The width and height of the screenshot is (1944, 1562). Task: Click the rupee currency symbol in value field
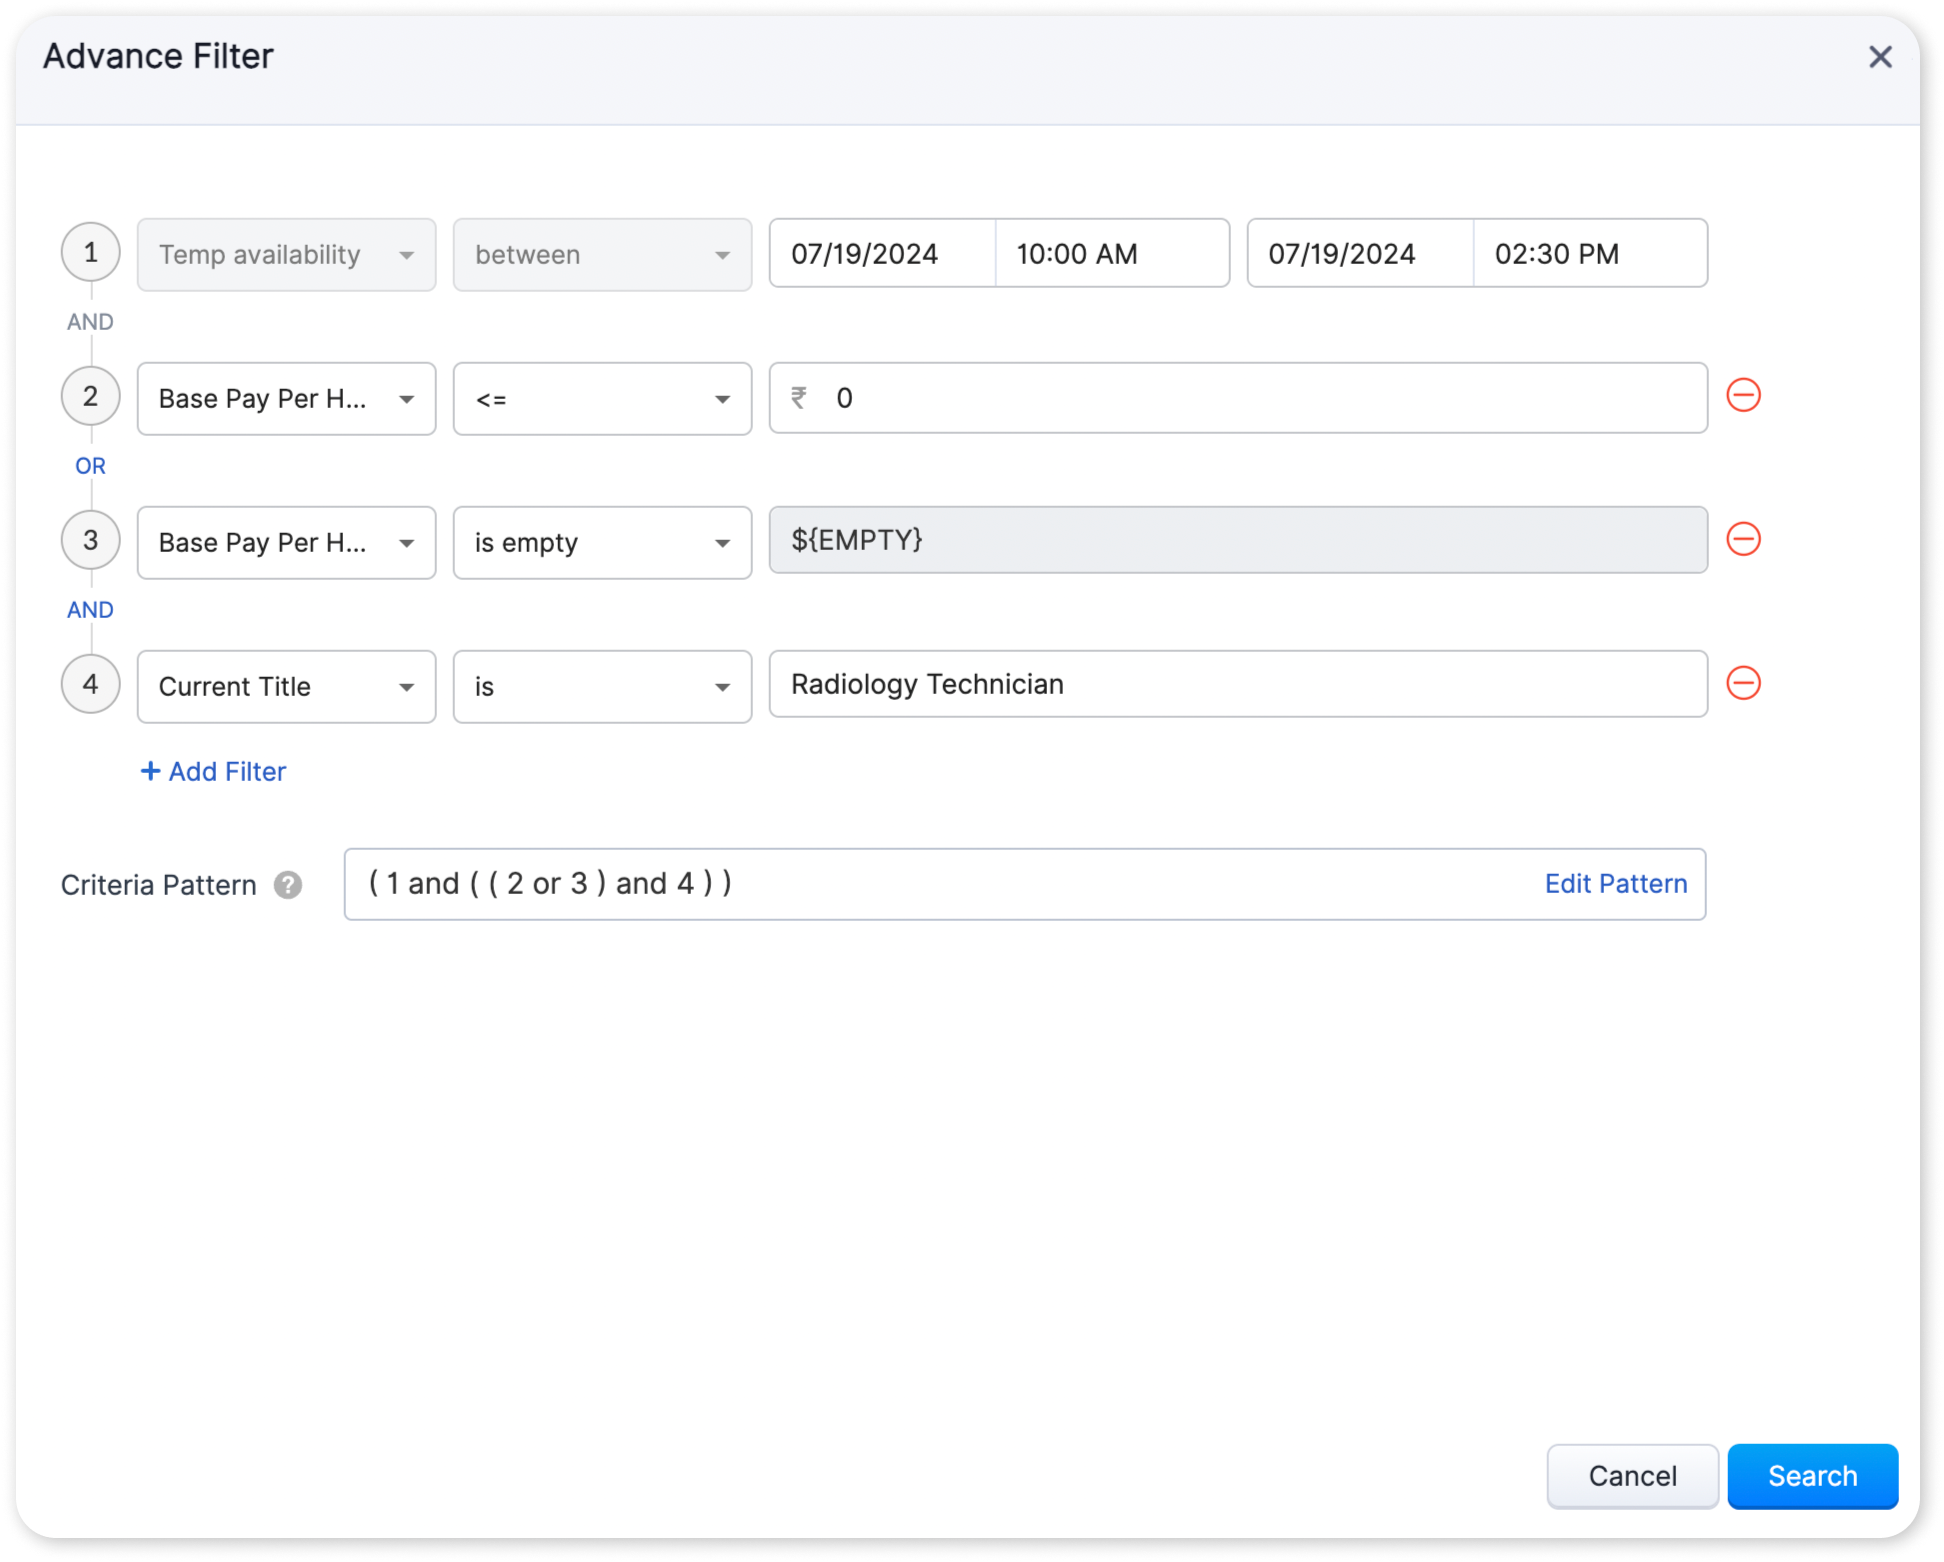[x=799, y=398]
